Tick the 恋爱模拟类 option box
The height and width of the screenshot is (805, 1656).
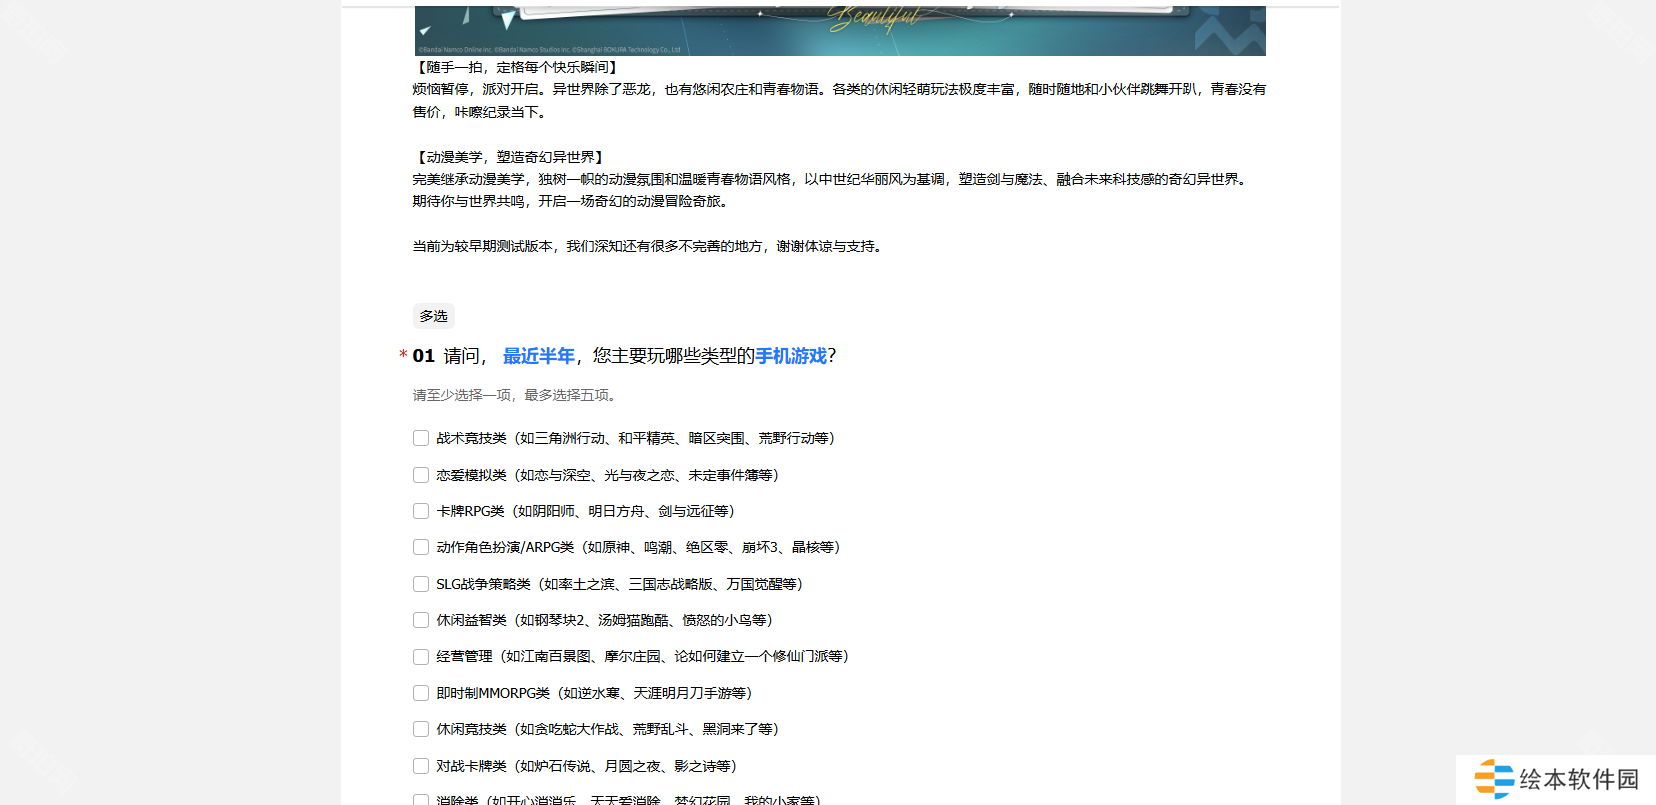tap(421, 475)
